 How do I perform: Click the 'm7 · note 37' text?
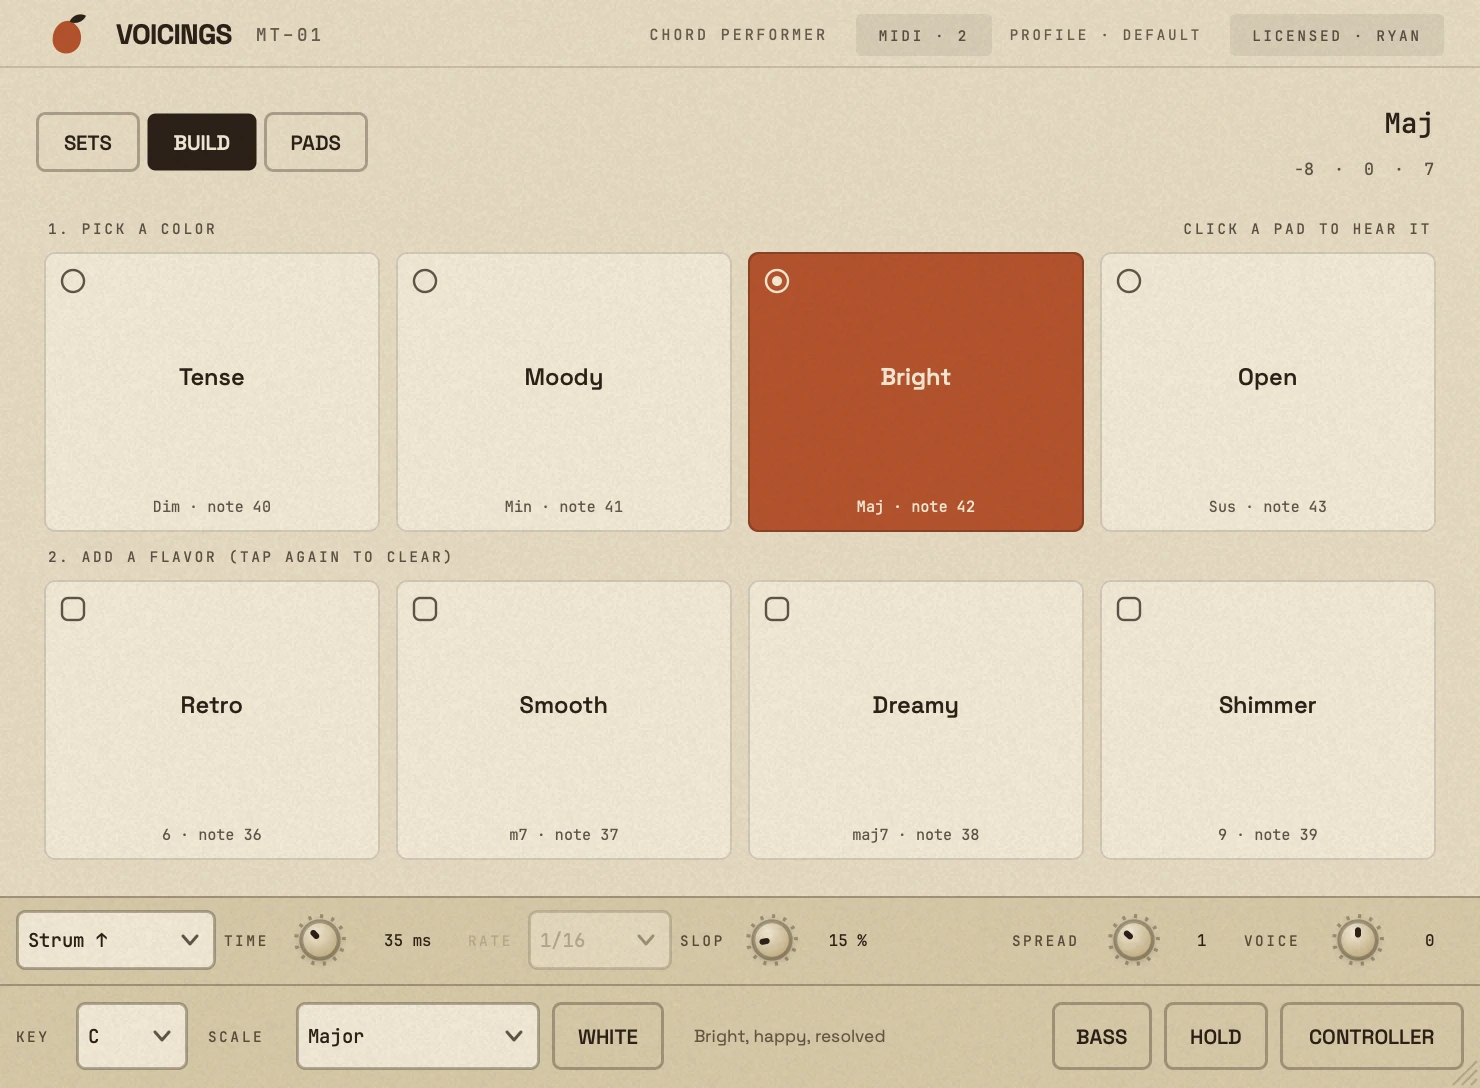(564, 835)
